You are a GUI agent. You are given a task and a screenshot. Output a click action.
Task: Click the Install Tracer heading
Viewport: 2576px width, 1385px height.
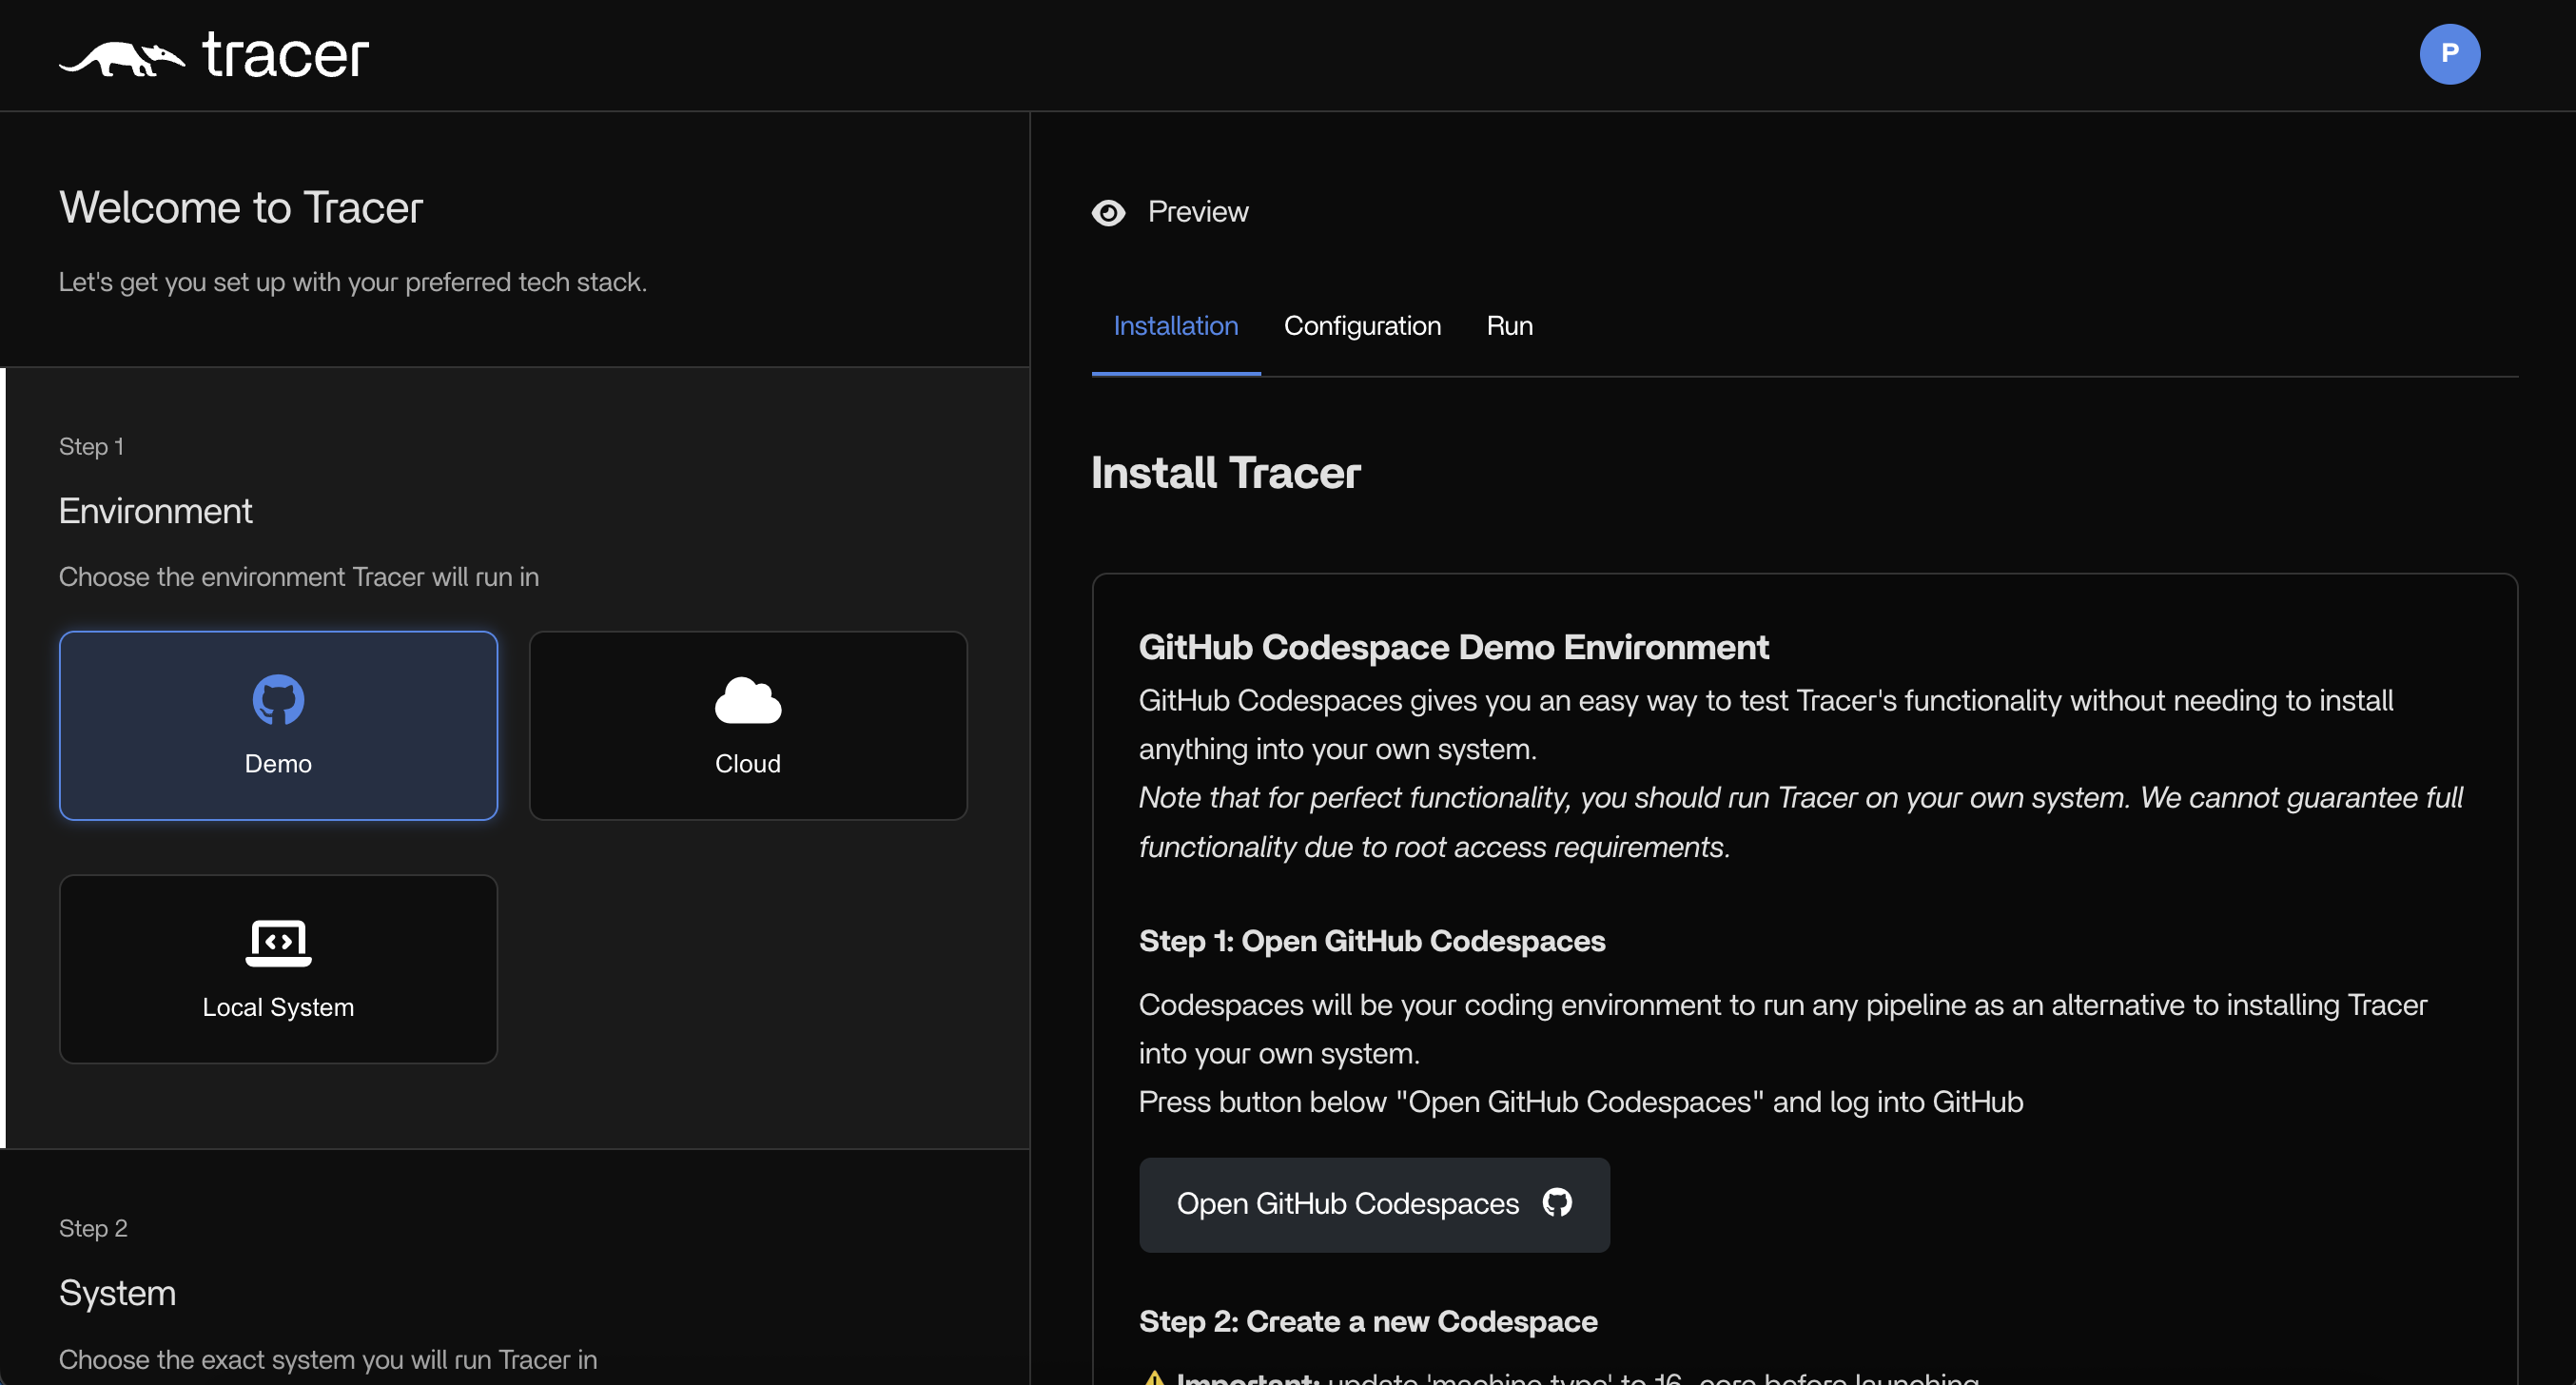[x=1225, y=473]
